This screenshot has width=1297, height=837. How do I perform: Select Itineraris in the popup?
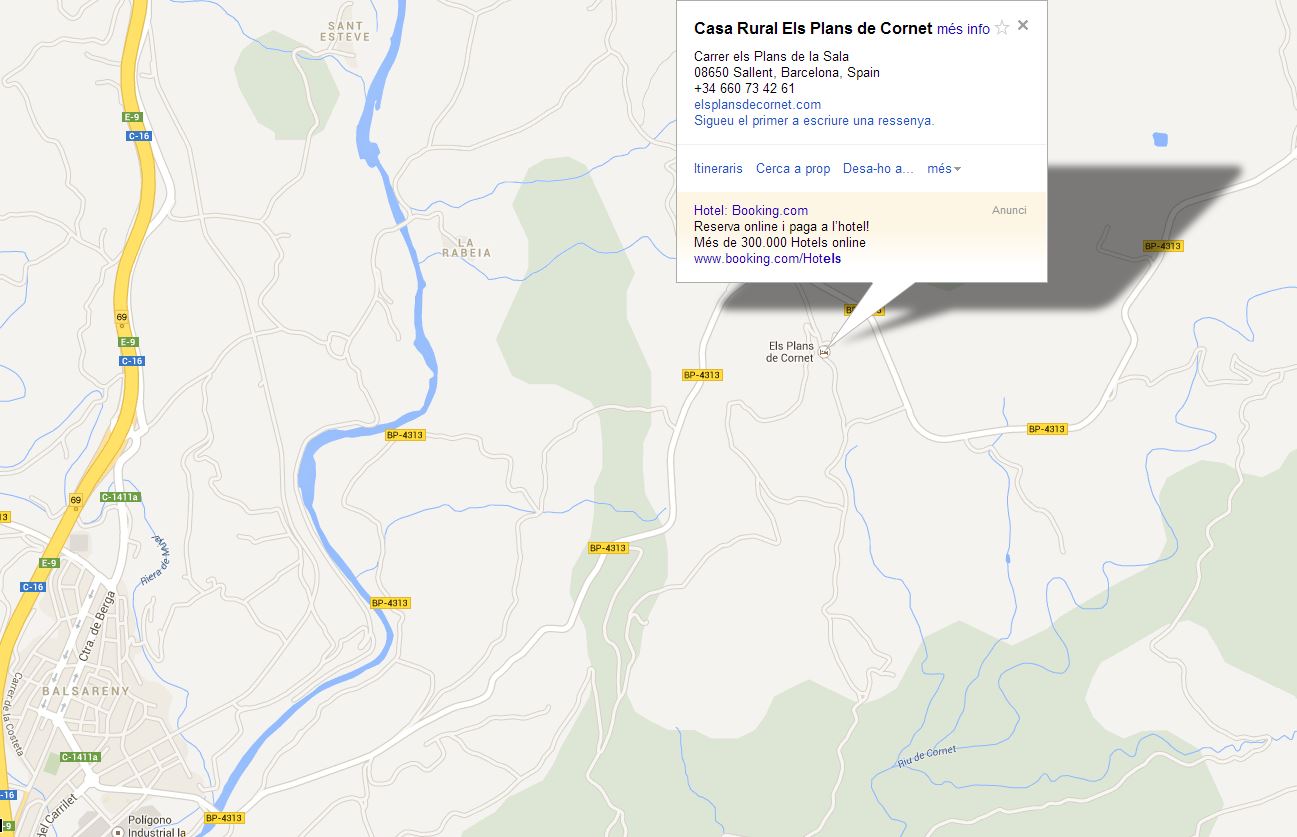(718, 169)
